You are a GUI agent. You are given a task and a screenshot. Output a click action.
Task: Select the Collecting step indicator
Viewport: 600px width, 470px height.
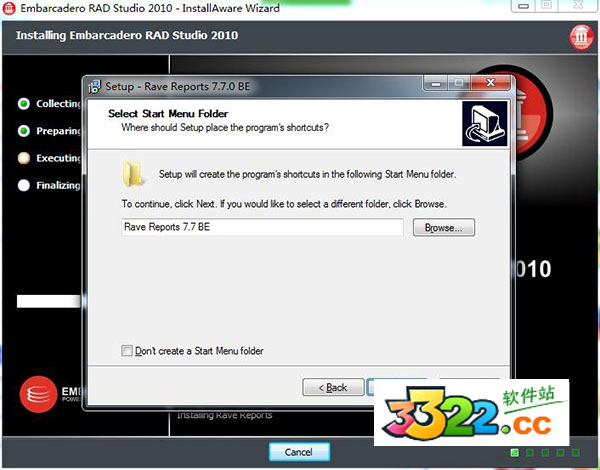click(x=24, y=104)
